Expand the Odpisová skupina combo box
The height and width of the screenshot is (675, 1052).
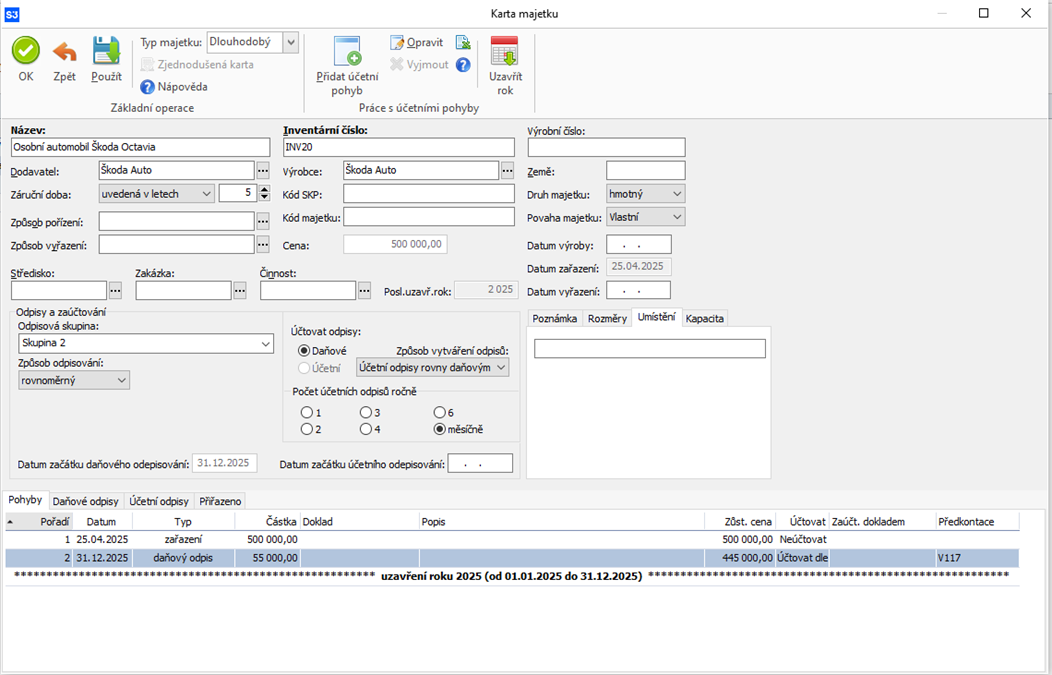[265, 343]
